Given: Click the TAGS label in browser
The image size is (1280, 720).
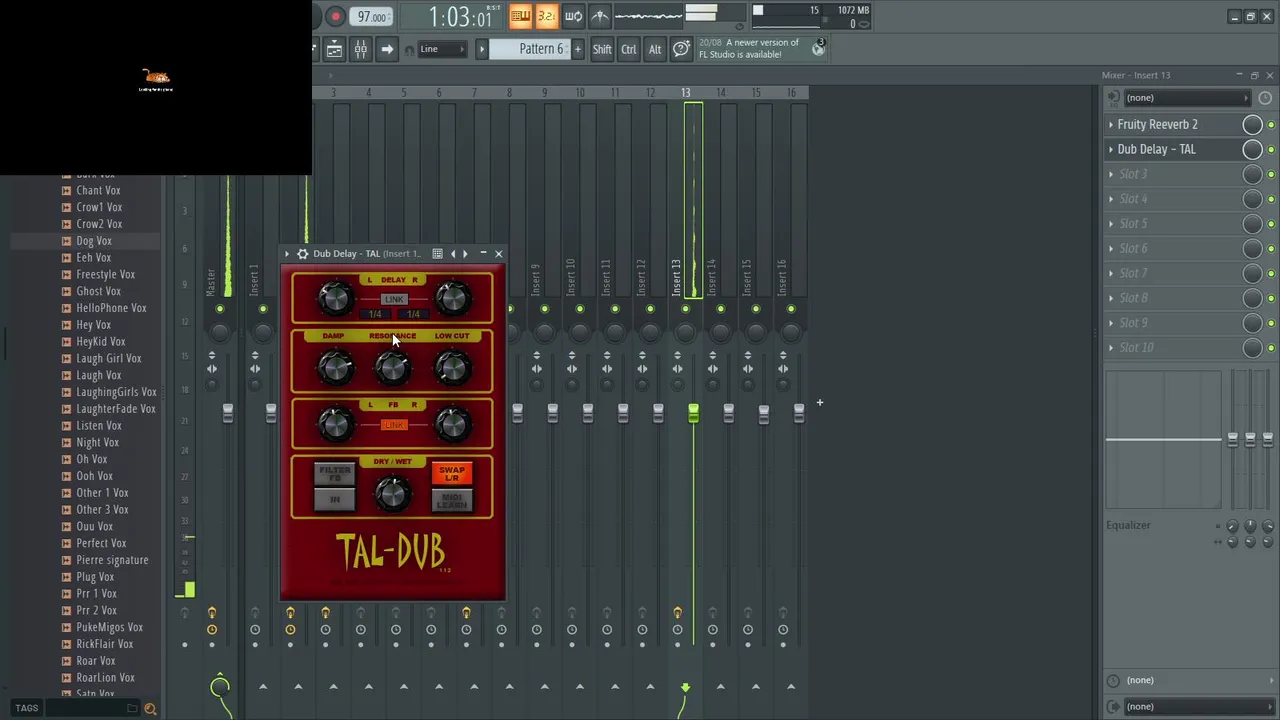Looking at the screenshot, I should [27, 708].
